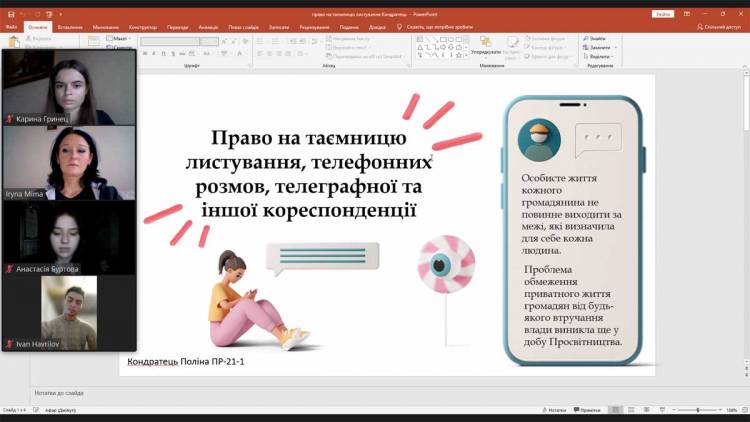The height and width of the screenshot is (422, 750).
Task: Switch to the Вставлення ribbon tab
Action: click(x=70, y=27)
